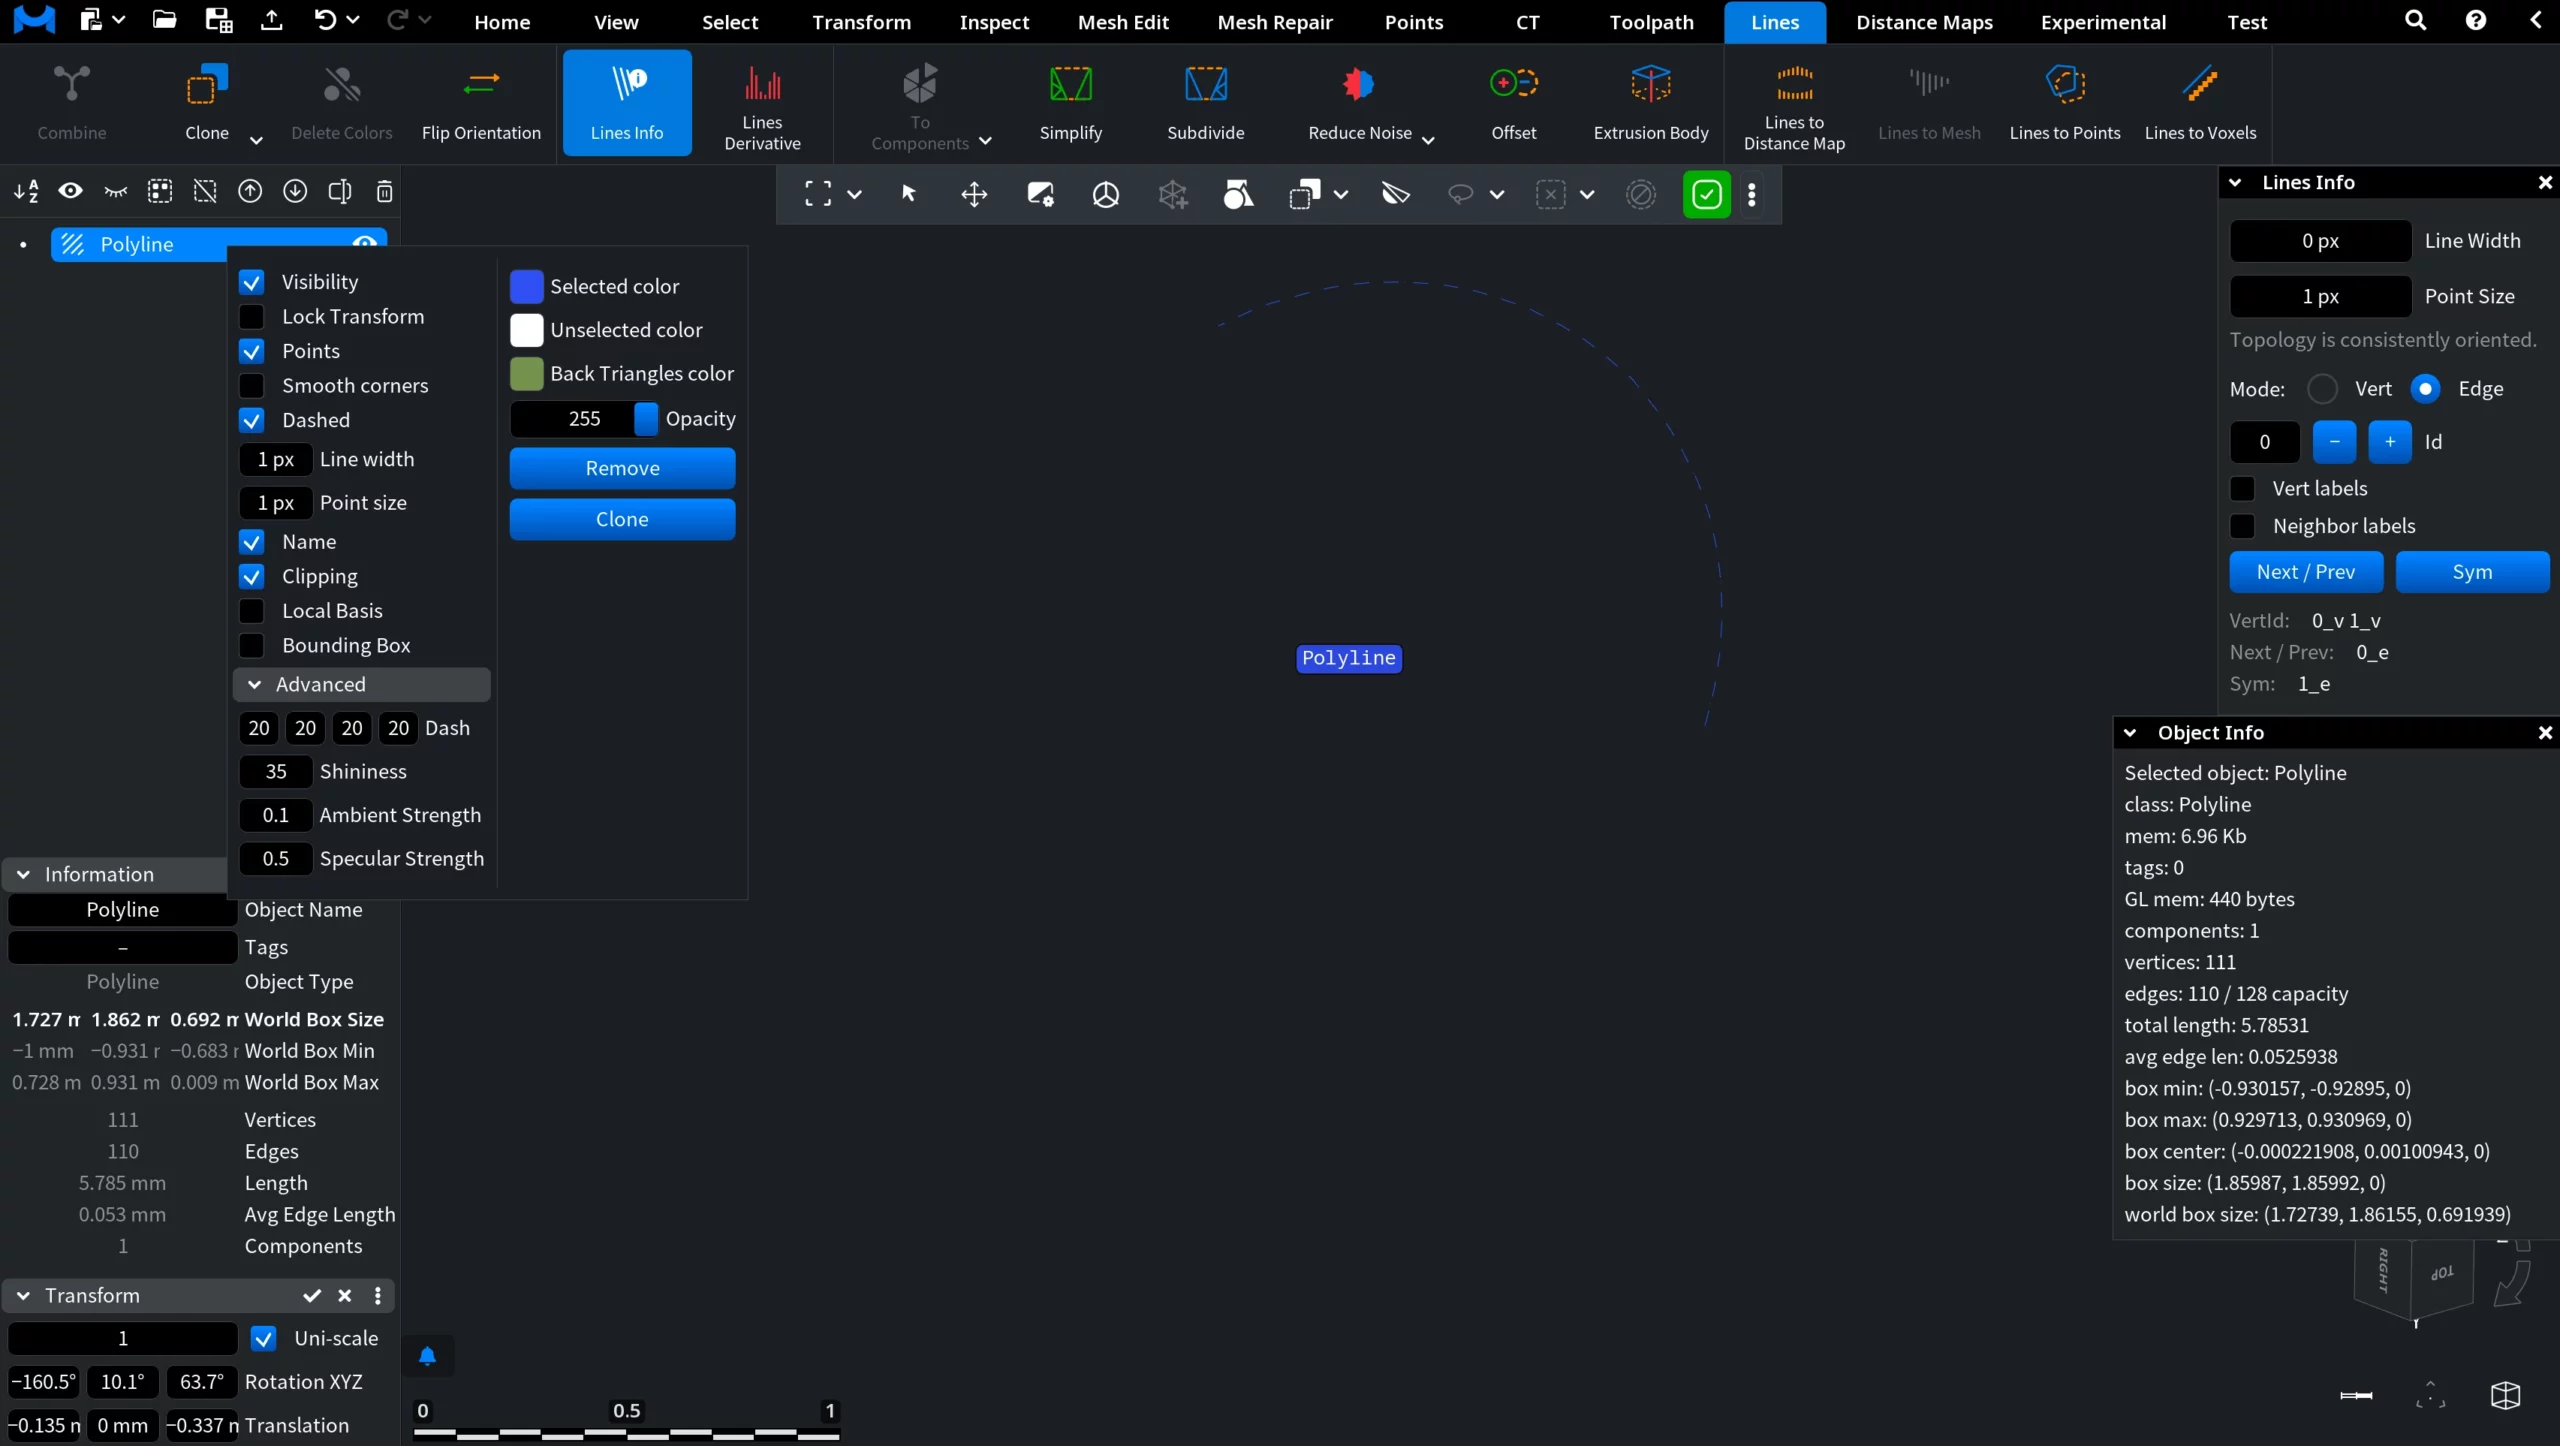Uncheck the Dashed checkbox

point(252,421)
